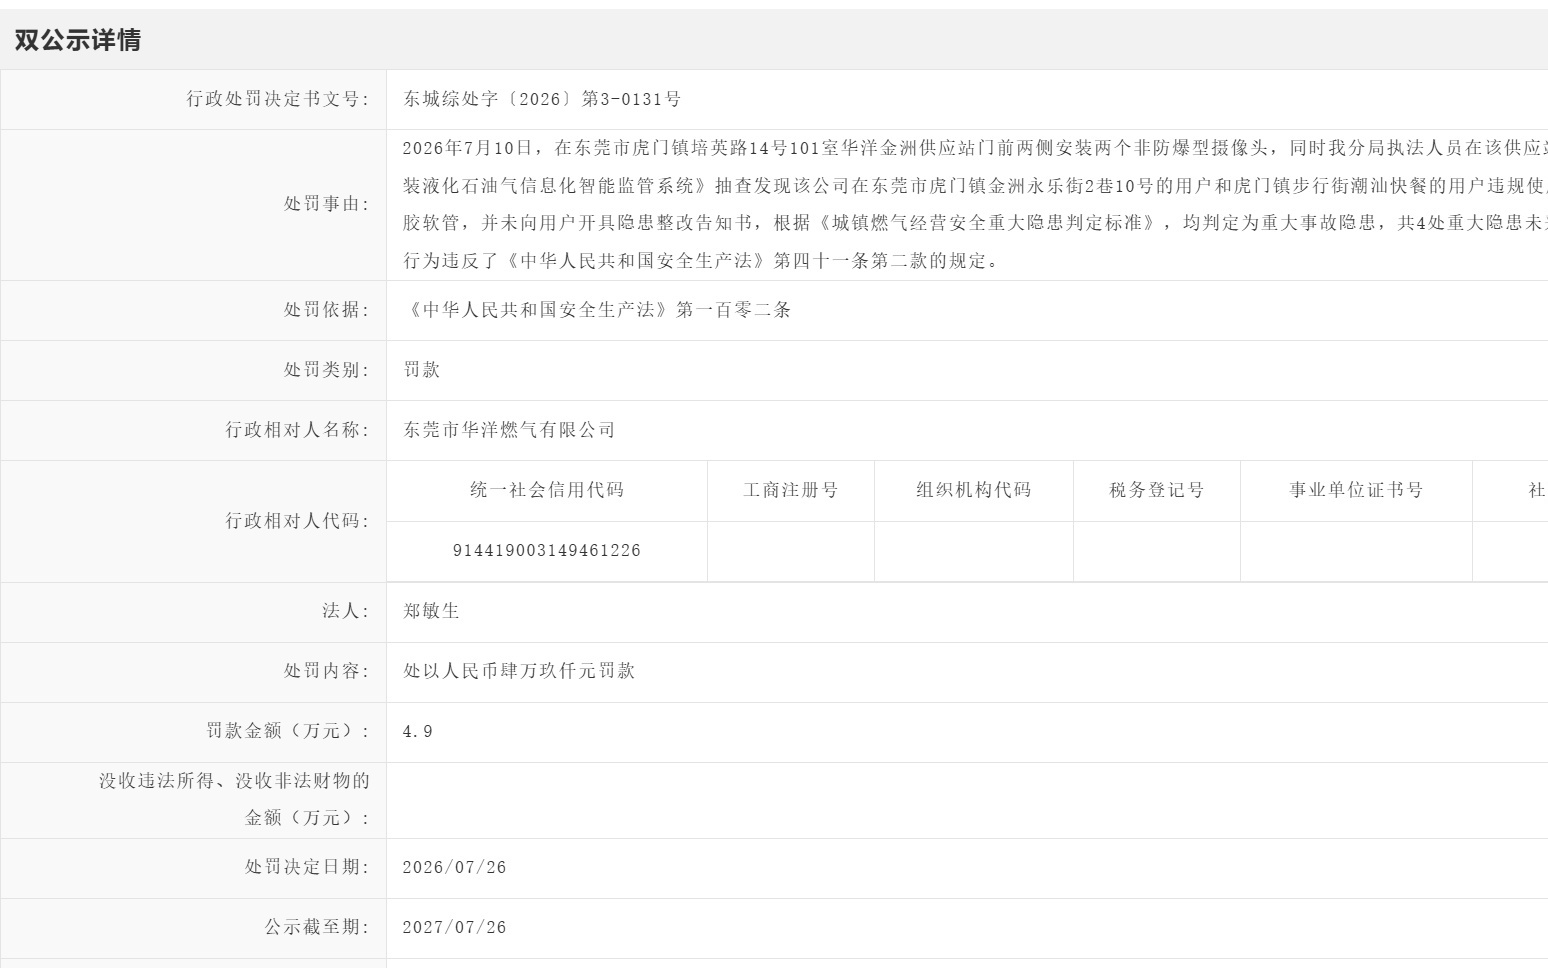The height and width of the screenshot is (968, 1548).
Task: Click the line starting 装液化石油气信息化智能监管系统
Action: [975, 186]
